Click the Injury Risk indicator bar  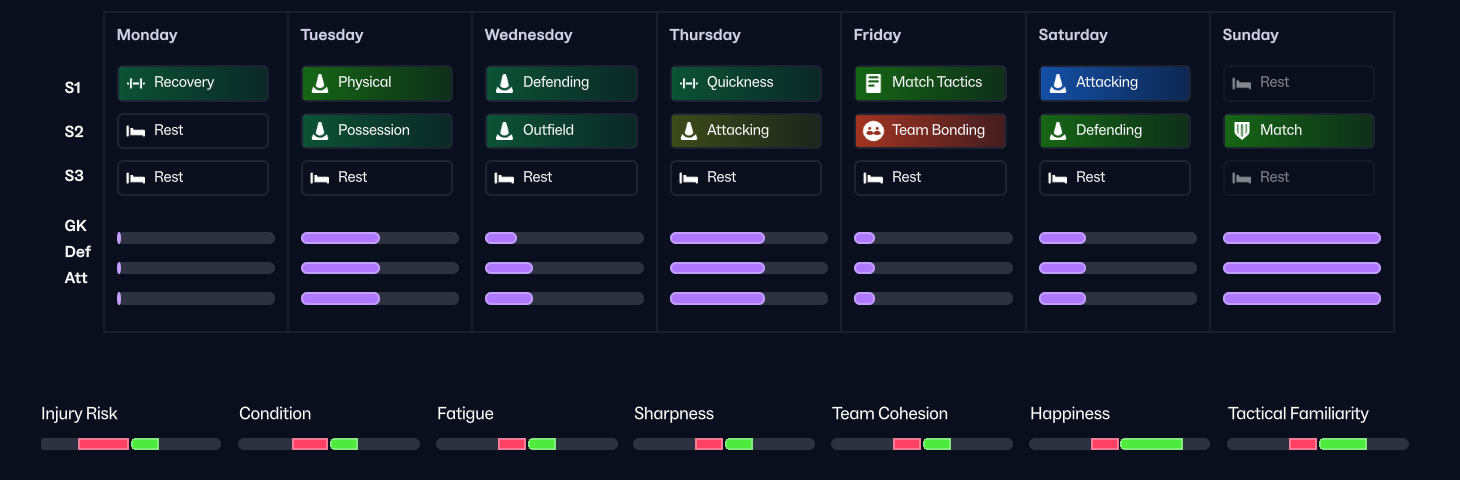[x=131, y=444]
